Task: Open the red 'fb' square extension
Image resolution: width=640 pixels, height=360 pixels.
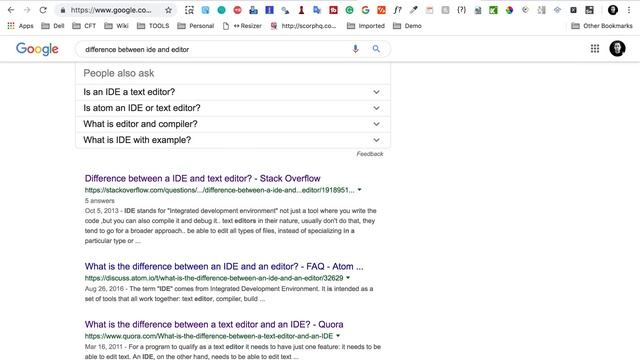Action: [x=333, y=10]
